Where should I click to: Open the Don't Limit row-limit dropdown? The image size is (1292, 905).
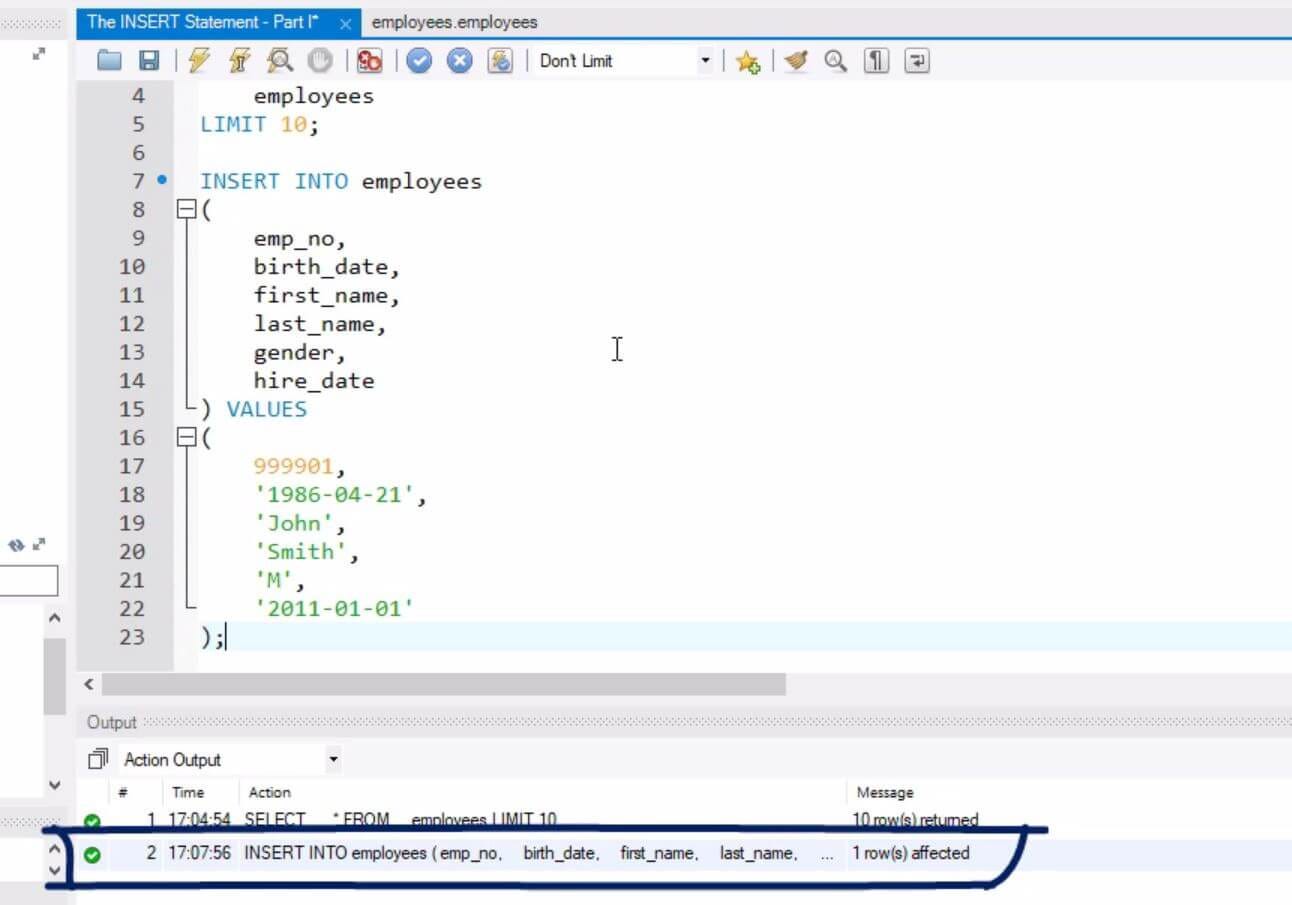(706, 60)
